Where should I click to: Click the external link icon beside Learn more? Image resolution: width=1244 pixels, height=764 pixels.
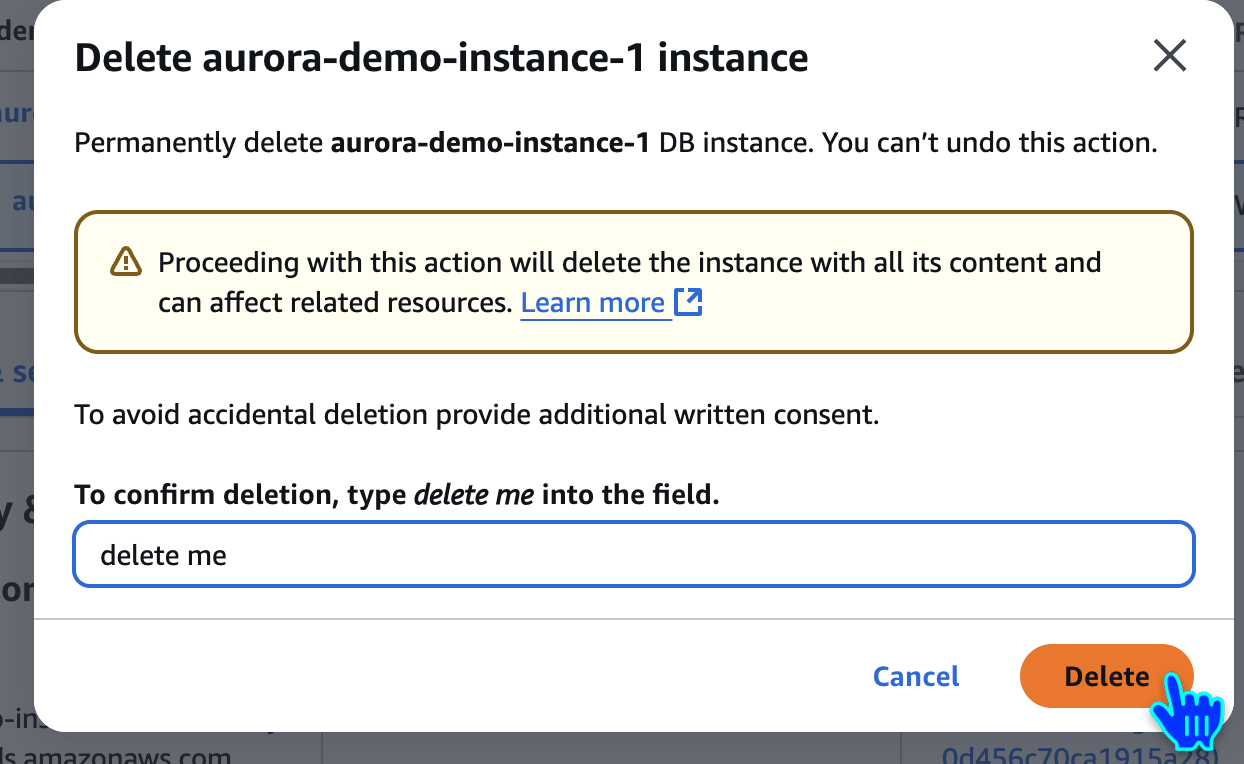(x=688, y=302)
